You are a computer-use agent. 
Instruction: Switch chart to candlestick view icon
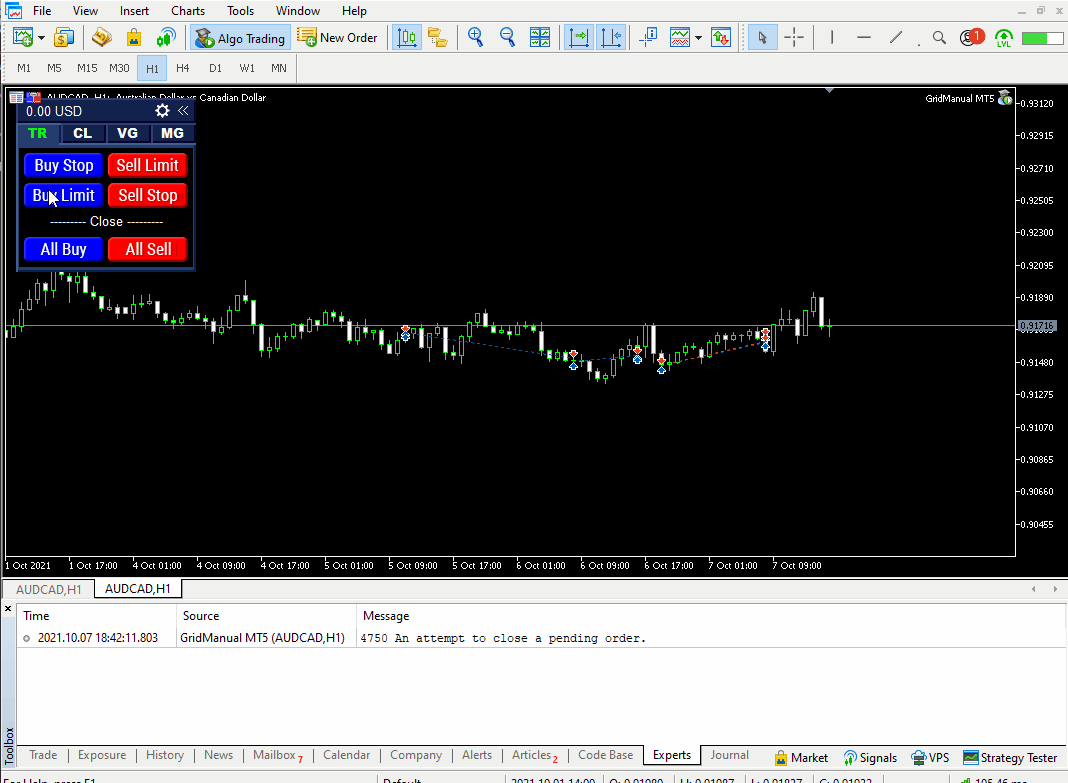[x=407, y=37]
